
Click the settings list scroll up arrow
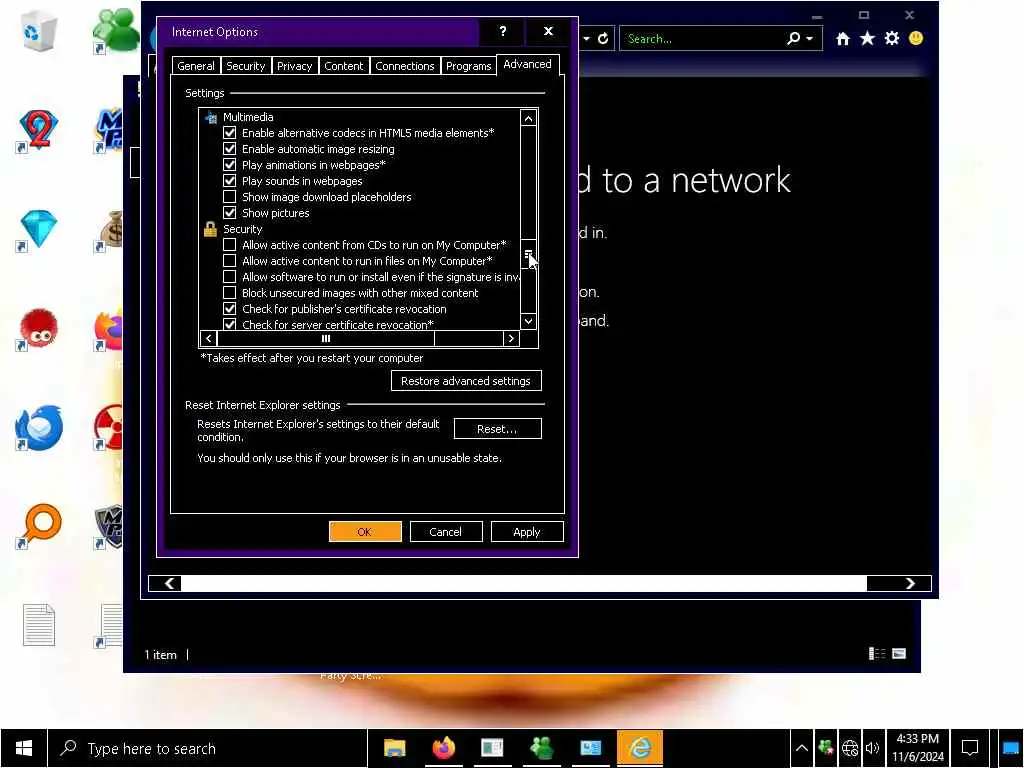coord(528,118)
